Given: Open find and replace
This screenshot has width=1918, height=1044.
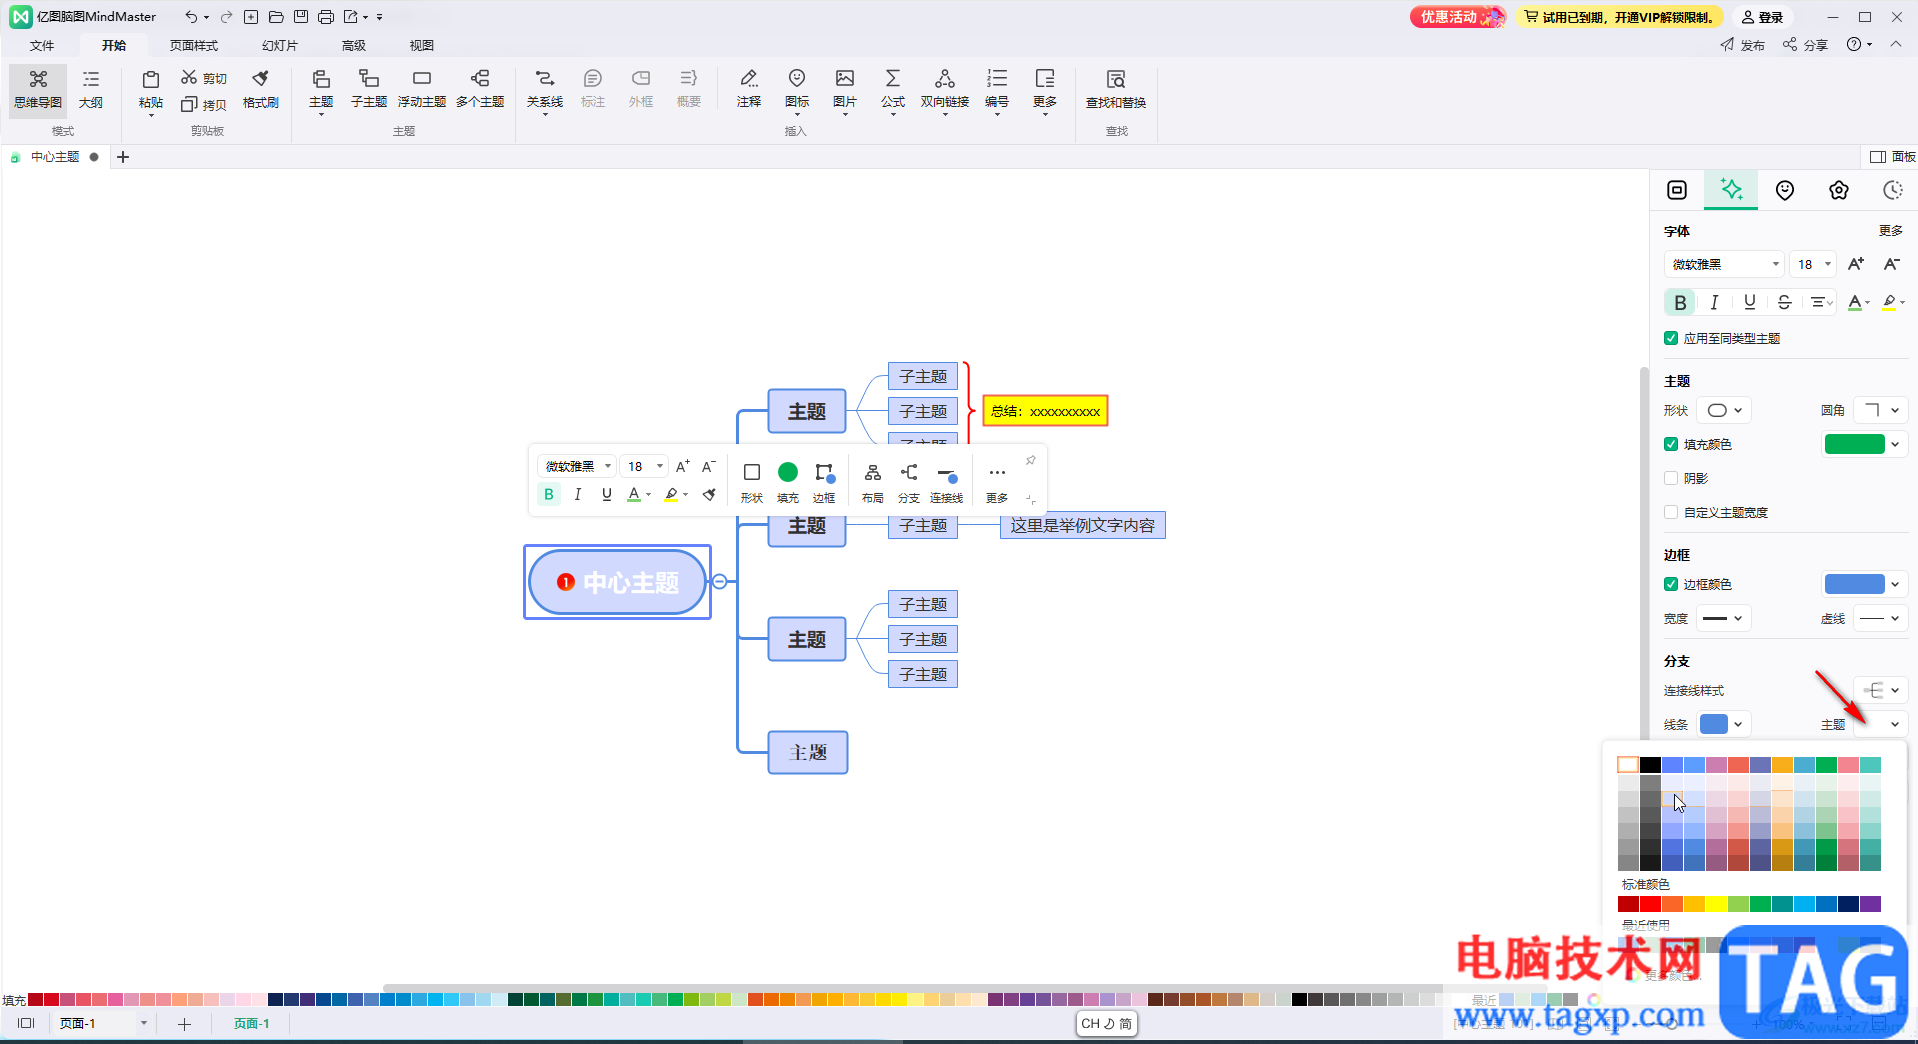Looking at the screenshot, I should point(1116,89).
